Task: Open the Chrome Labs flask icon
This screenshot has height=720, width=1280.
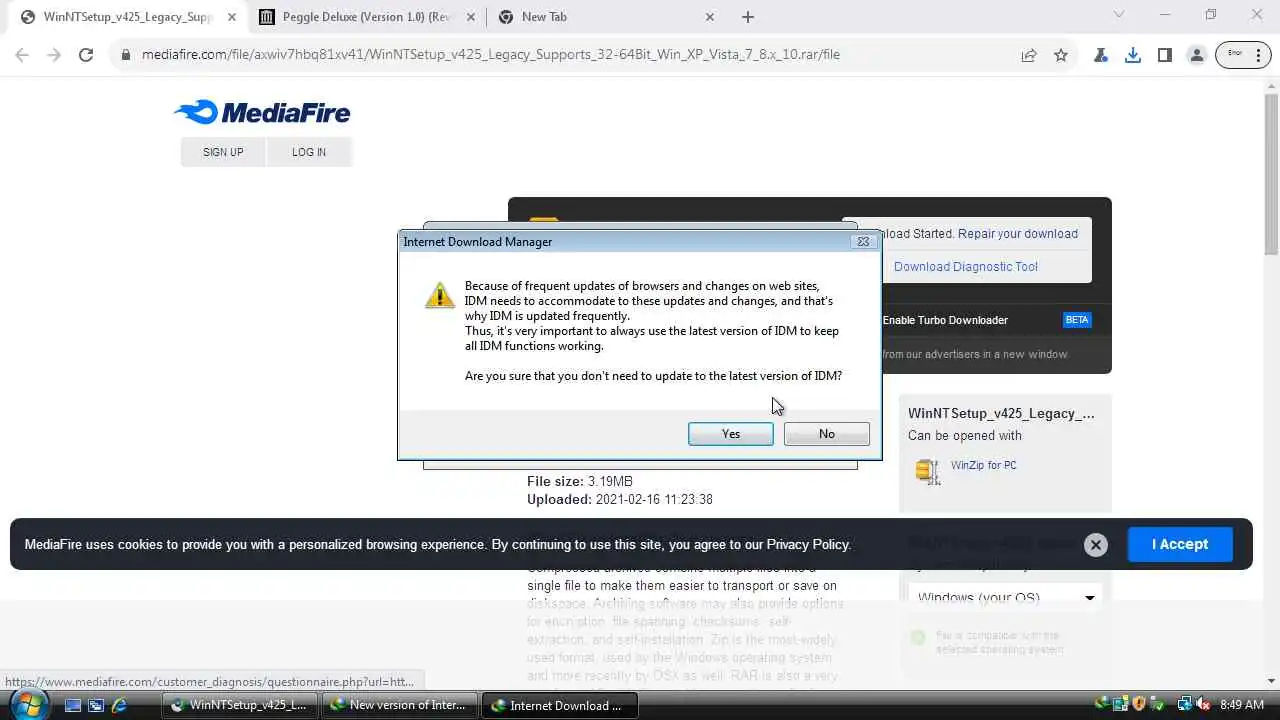Action: click(1101, 55)
